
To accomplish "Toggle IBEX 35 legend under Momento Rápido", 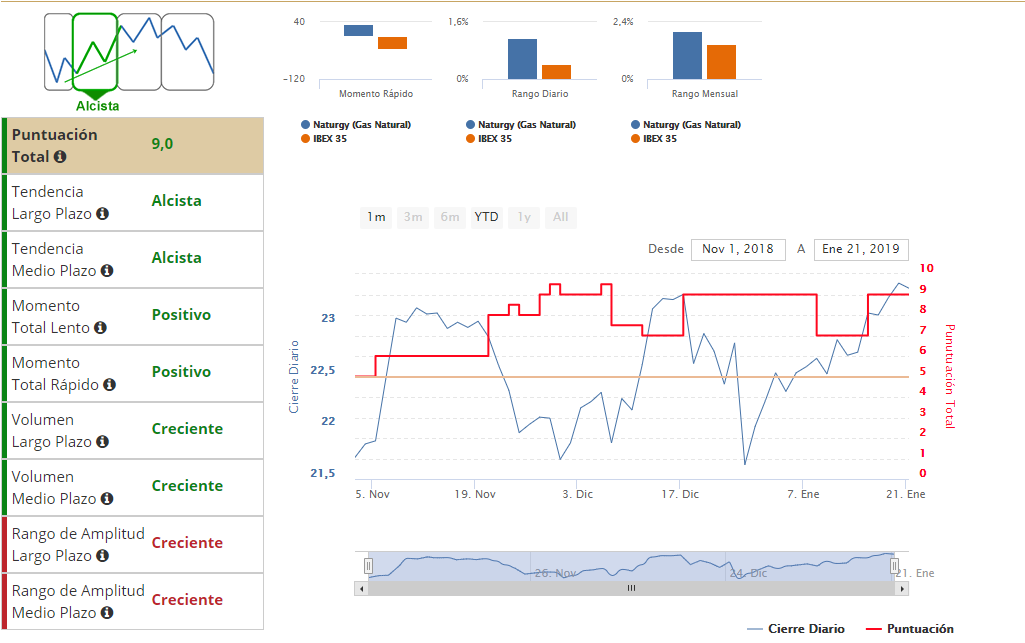I will coord(324,139).
